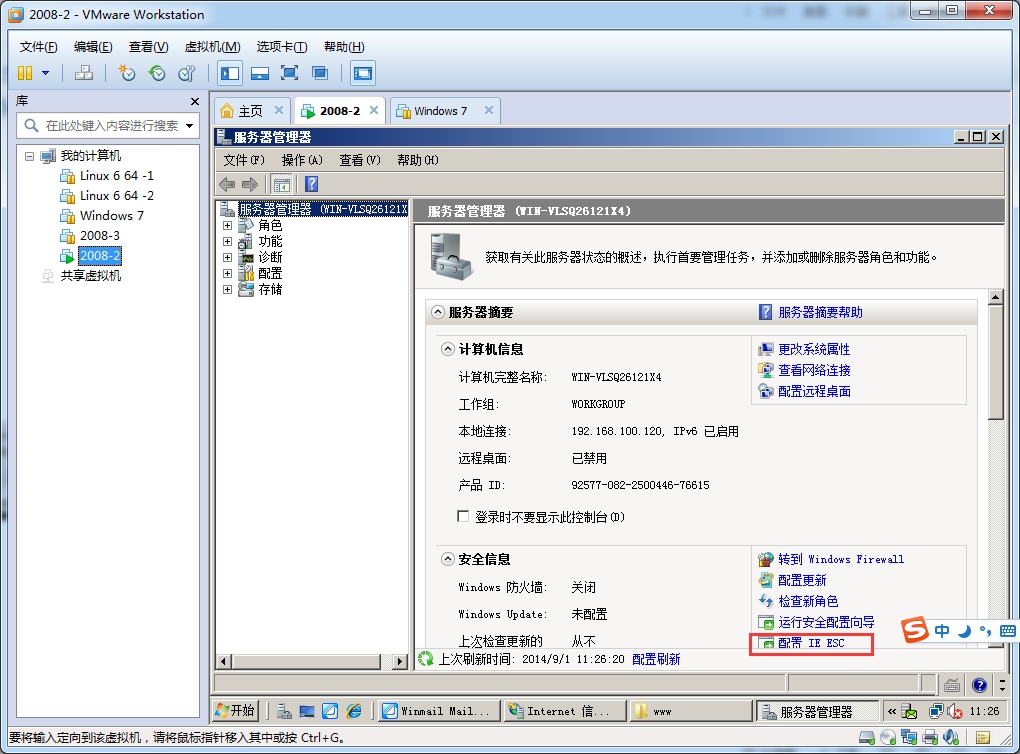Viewport: 1020px width, 754px height.
Task: Click 更改系统属性 link
Action: pyautogui.click(x=814, y=349)
